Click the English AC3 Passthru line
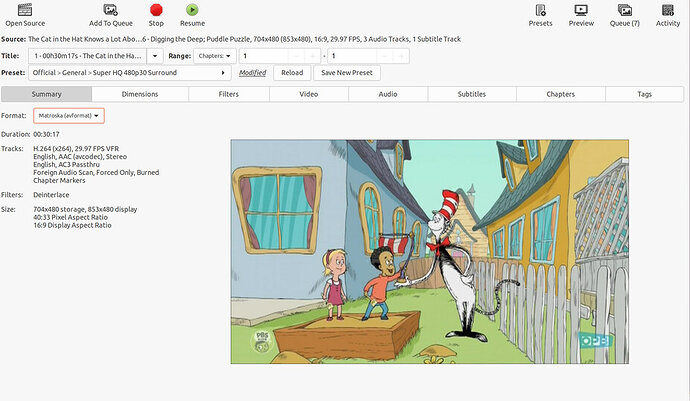690x401 pixels. (66, 165)
